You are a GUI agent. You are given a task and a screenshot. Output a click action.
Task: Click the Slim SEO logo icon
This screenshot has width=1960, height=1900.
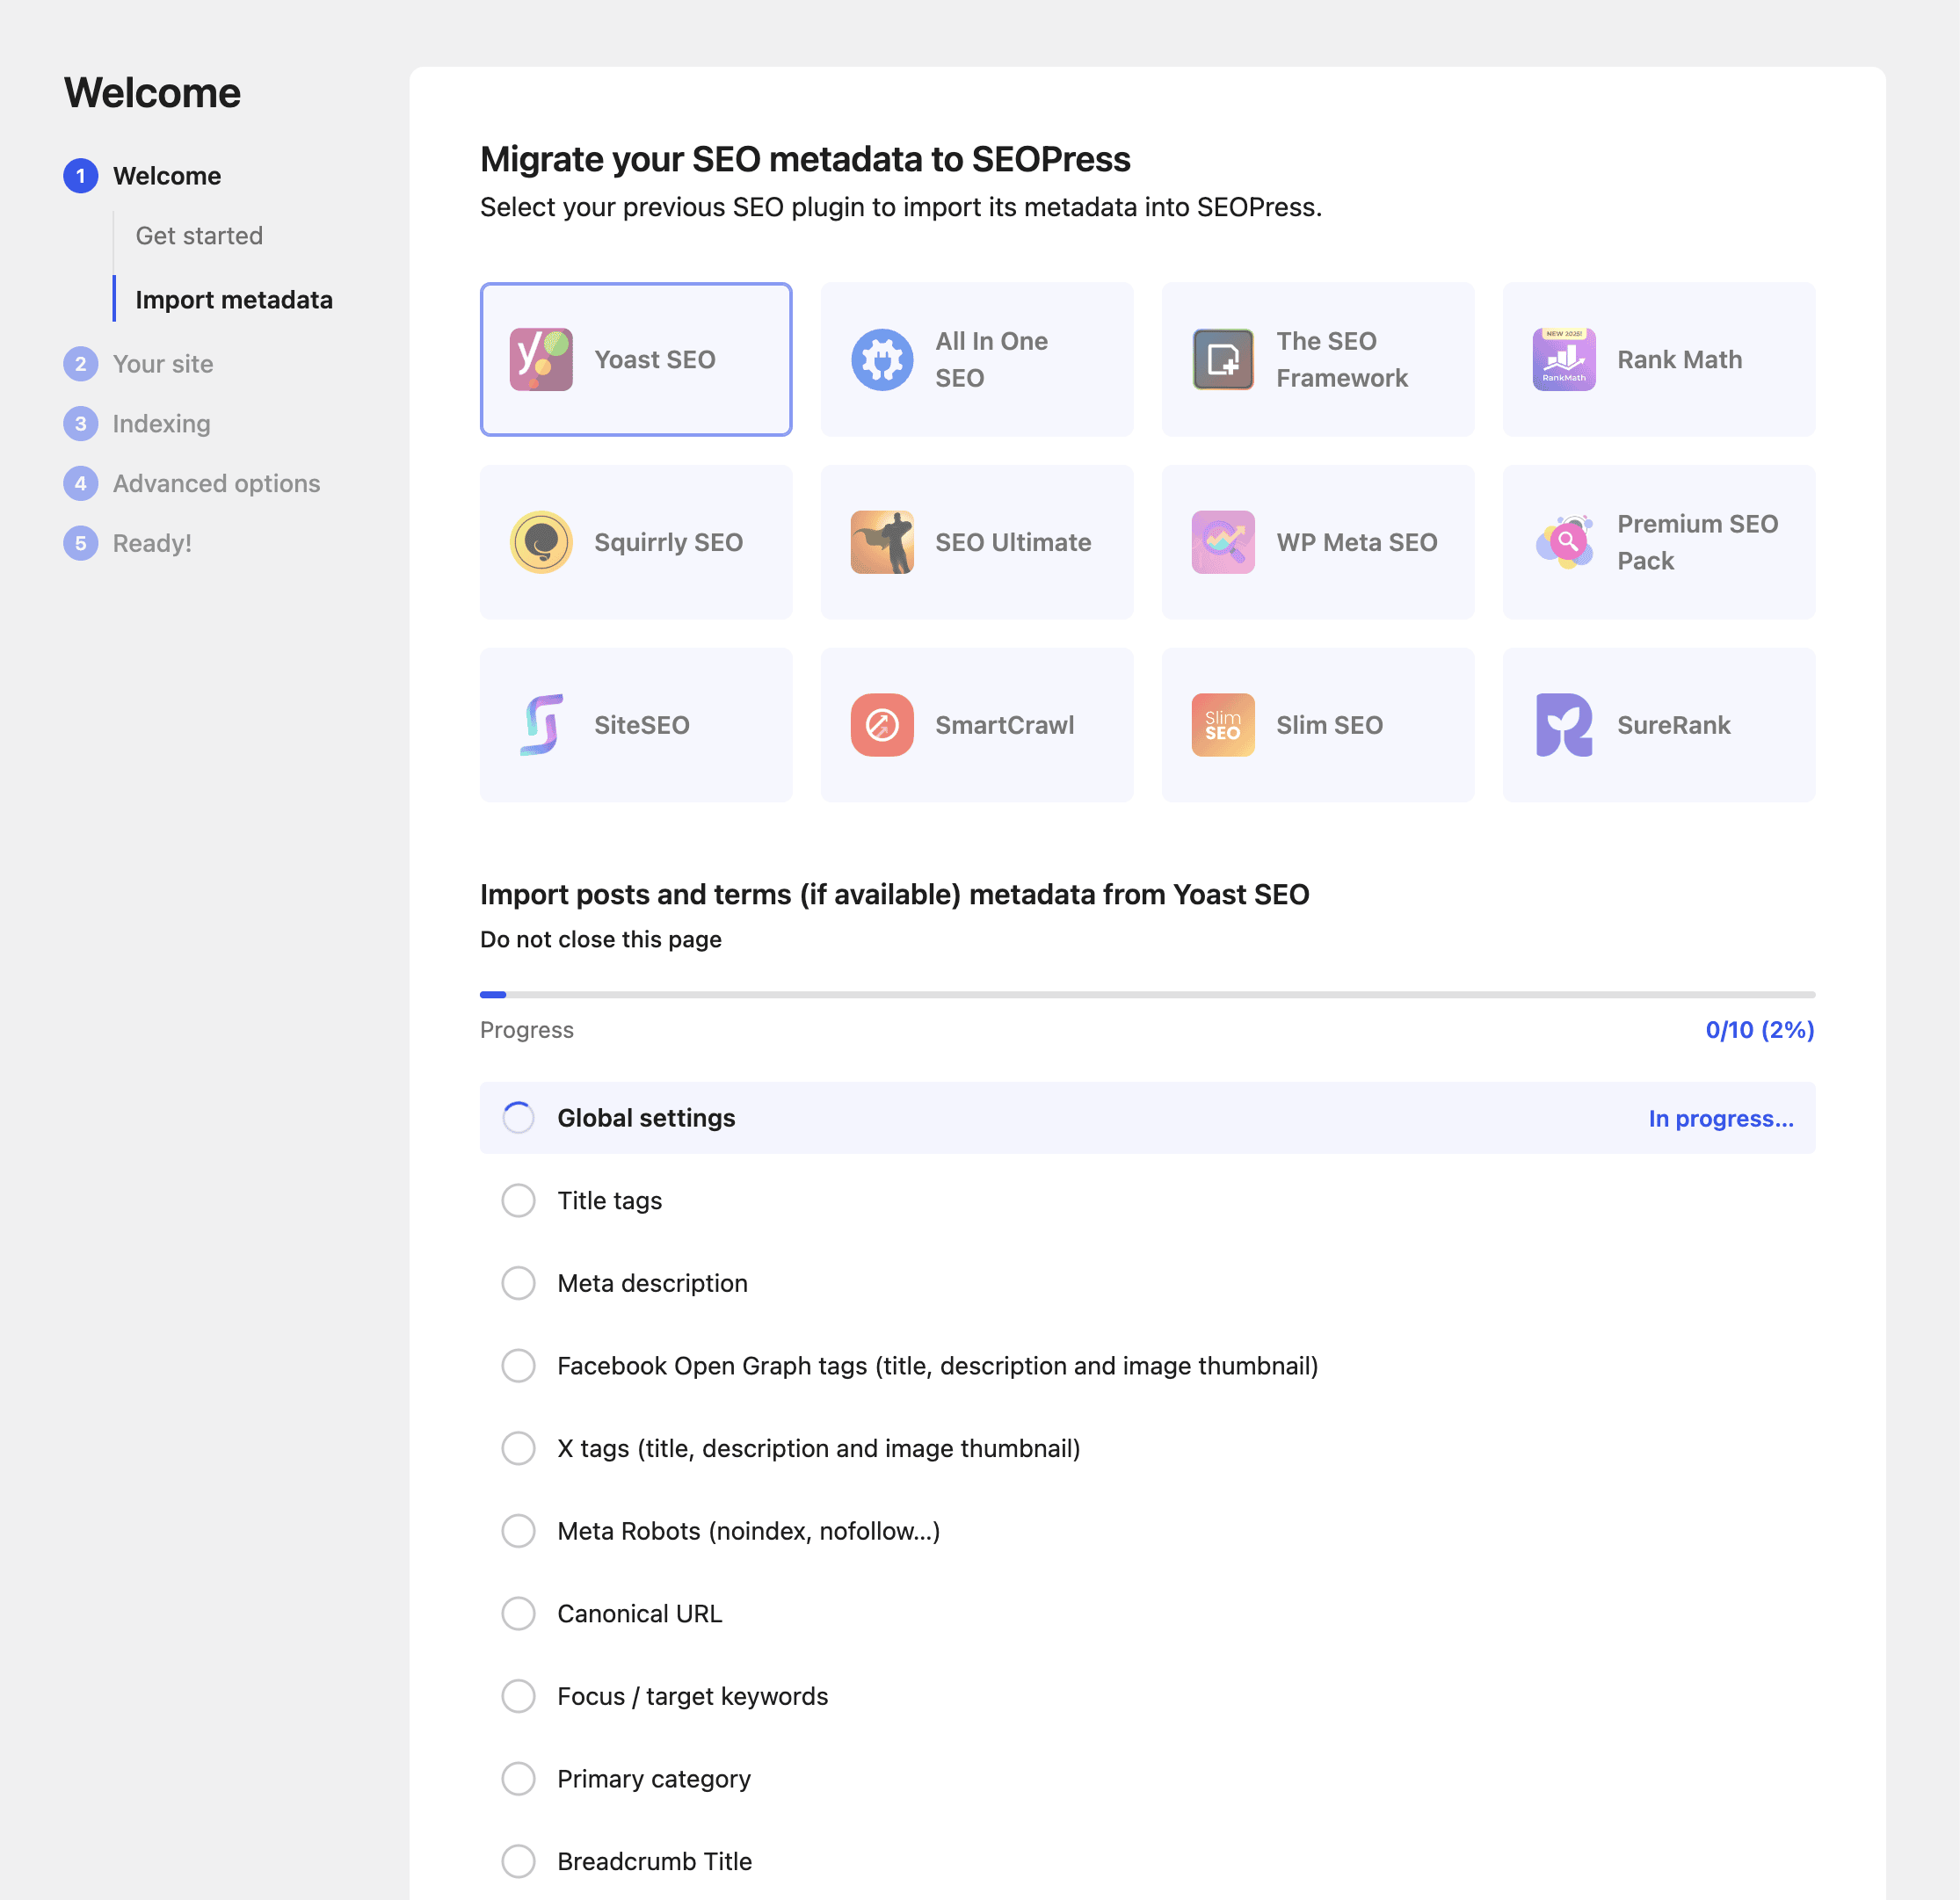(x=1223, y=725)
